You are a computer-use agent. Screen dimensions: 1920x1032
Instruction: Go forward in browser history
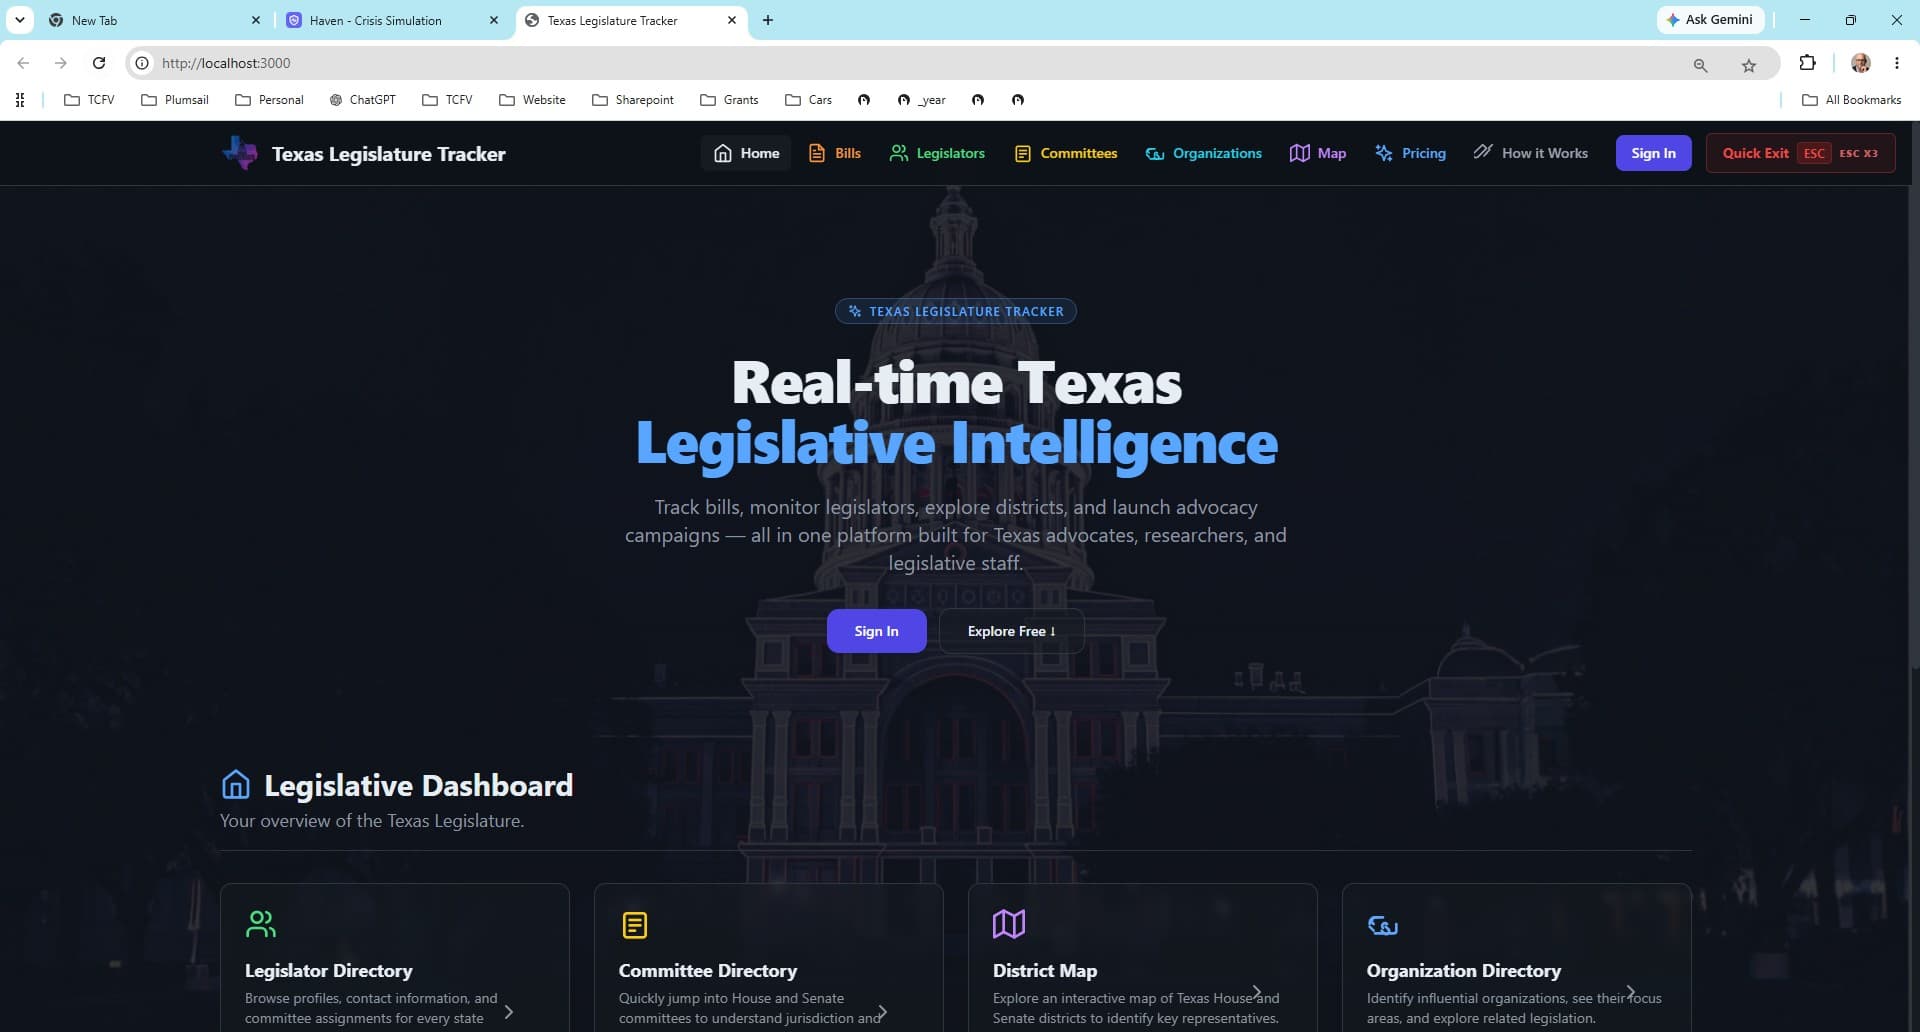coord(61,63)
